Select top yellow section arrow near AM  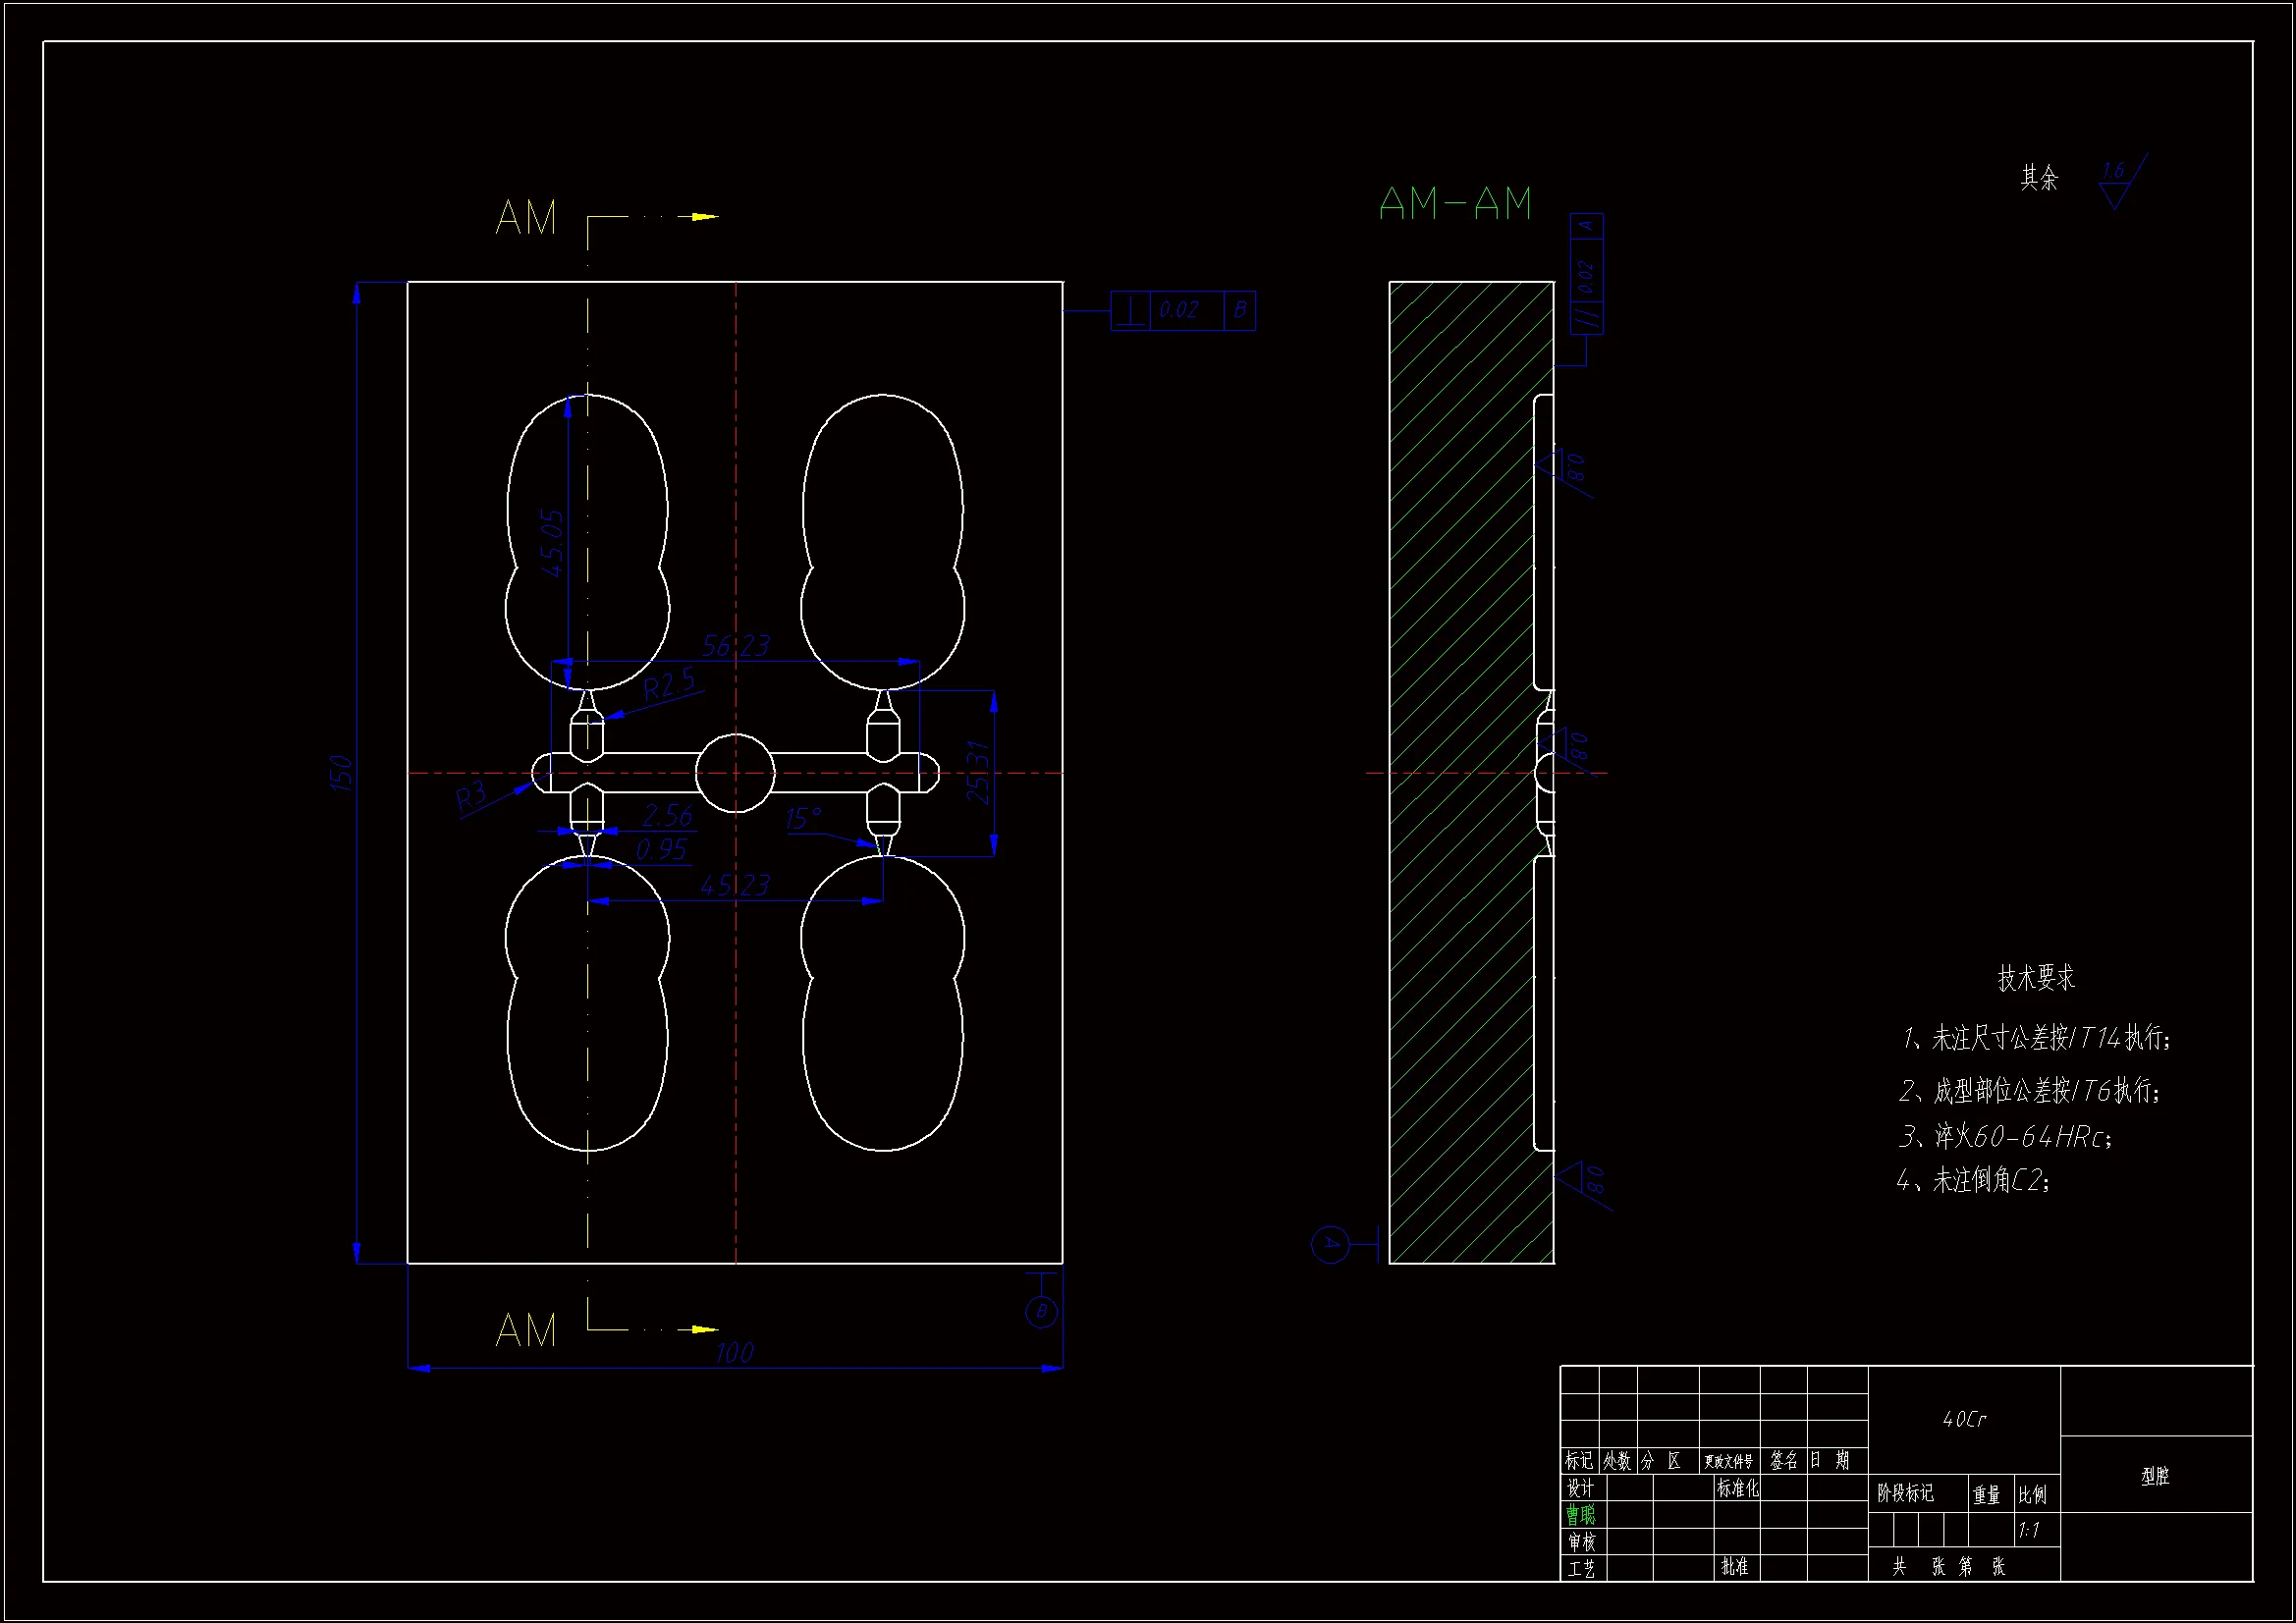click(x=704, y=216)
